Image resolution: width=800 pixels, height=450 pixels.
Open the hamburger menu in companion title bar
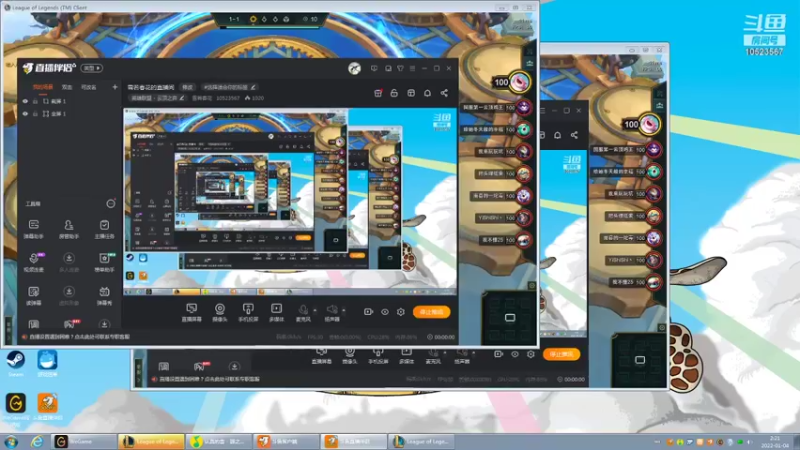pos(412,68)
